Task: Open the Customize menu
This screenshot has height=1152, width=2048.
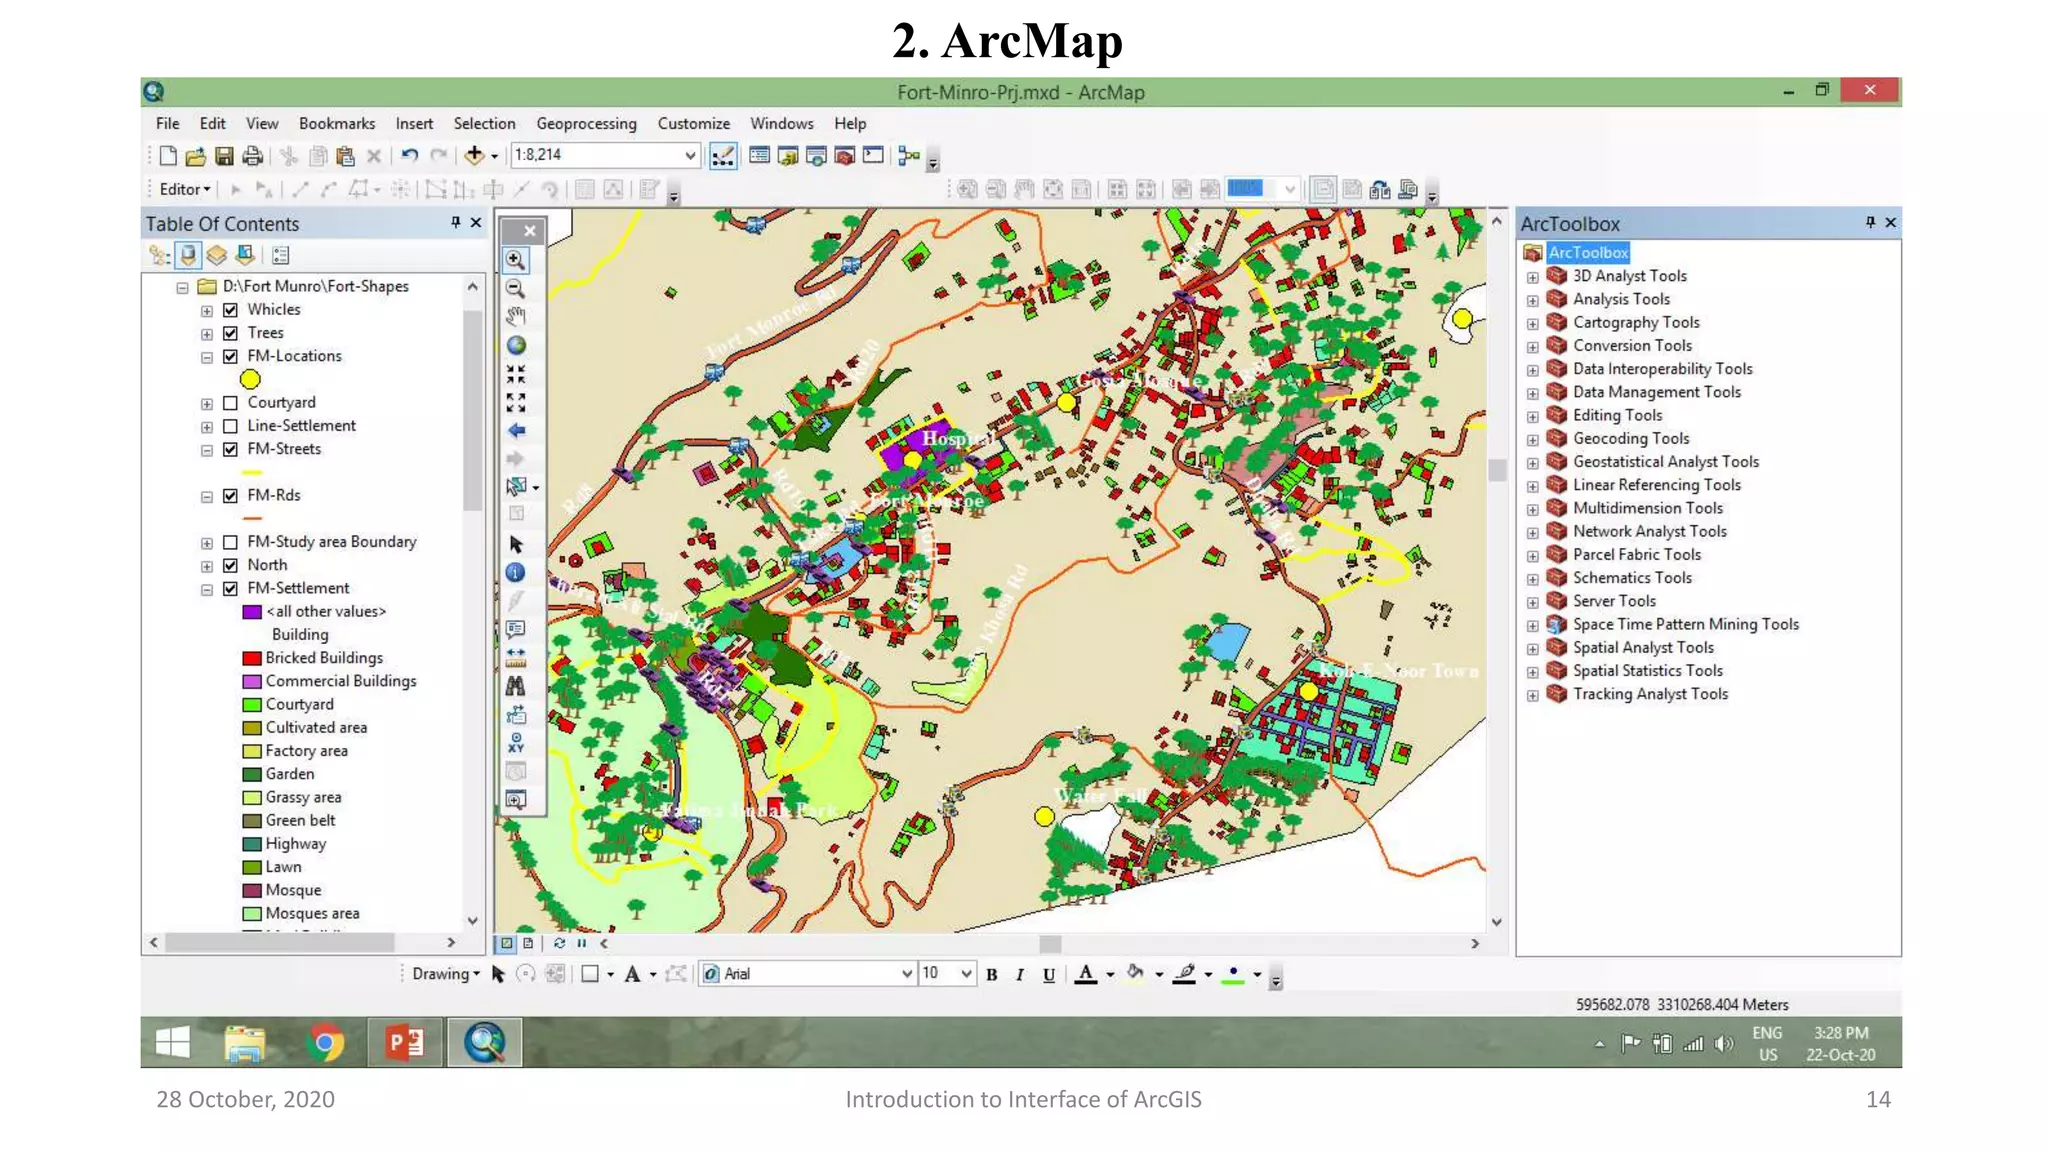Action: [694, 124]
